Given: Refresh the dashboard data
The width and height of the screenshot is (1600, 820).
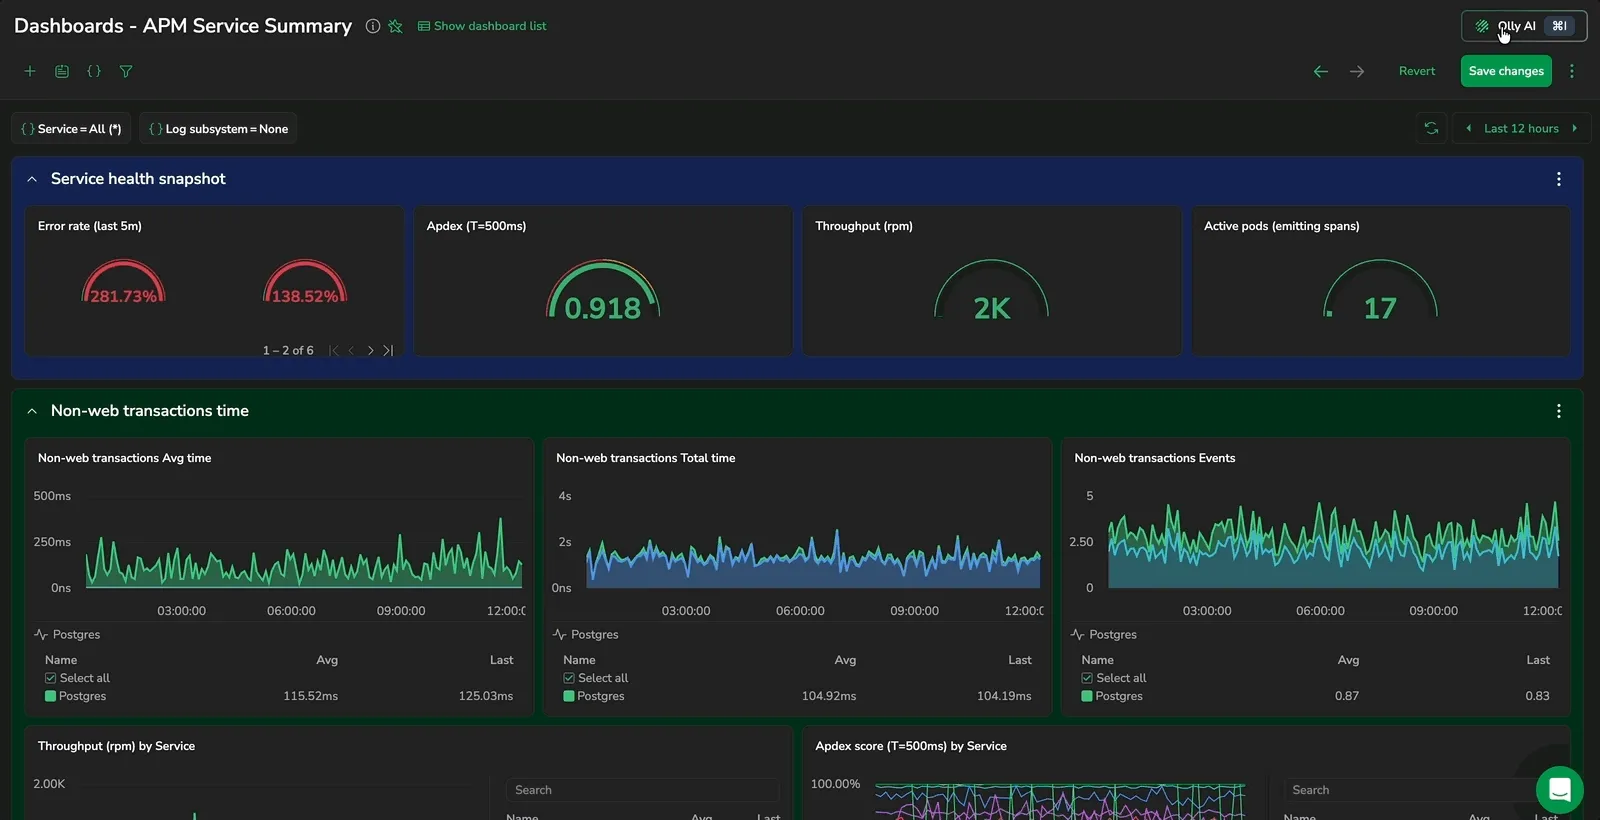Looking at the screenshot, I should [1431, 128].
